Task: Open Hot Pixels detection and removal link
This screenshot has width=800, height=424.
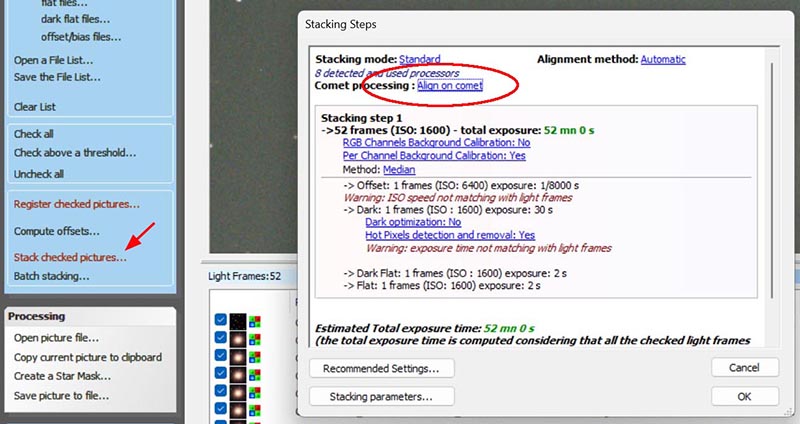Action: tap(450, 235)
